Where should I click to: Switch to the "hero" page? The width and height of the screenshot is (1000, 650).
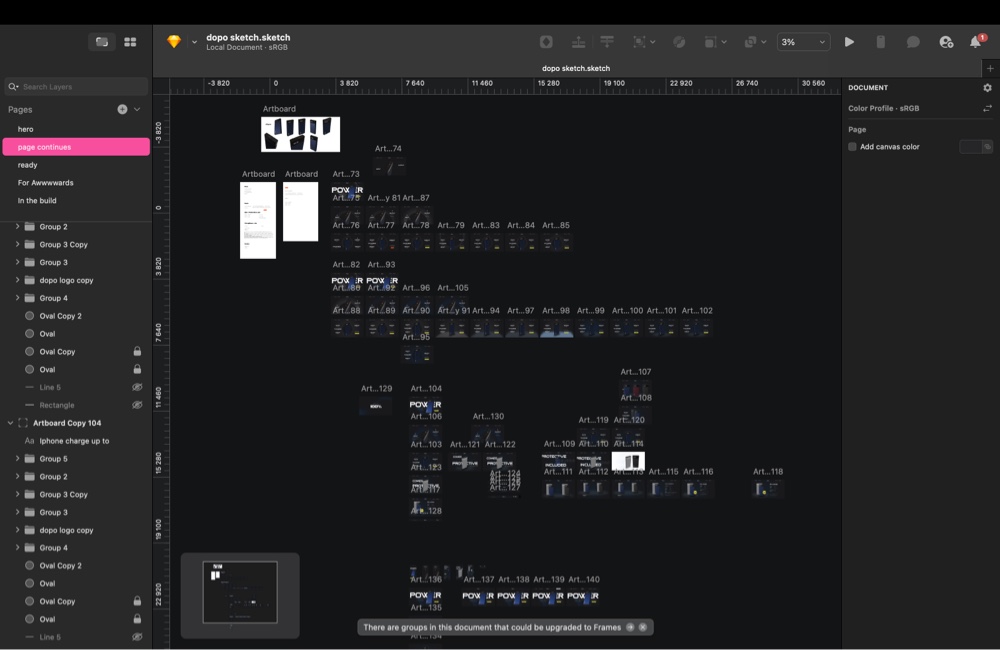(x=26, y=129)
